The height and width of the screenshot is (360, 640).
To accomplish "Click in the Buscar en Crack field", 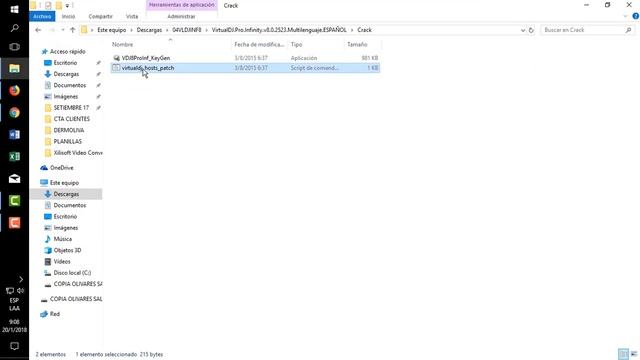I will click(x=583, y=30).
